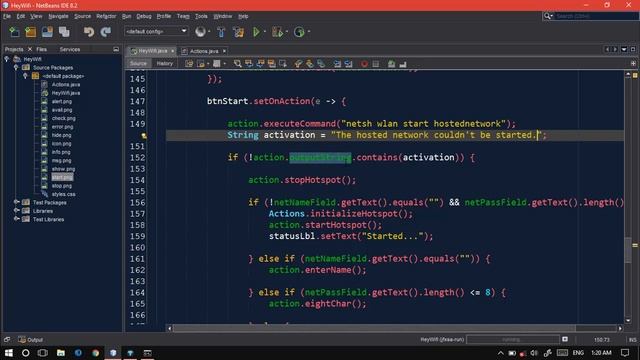Switch to Source view button
Viewport: 640px width, 360px height.
(x=138, y=64)
